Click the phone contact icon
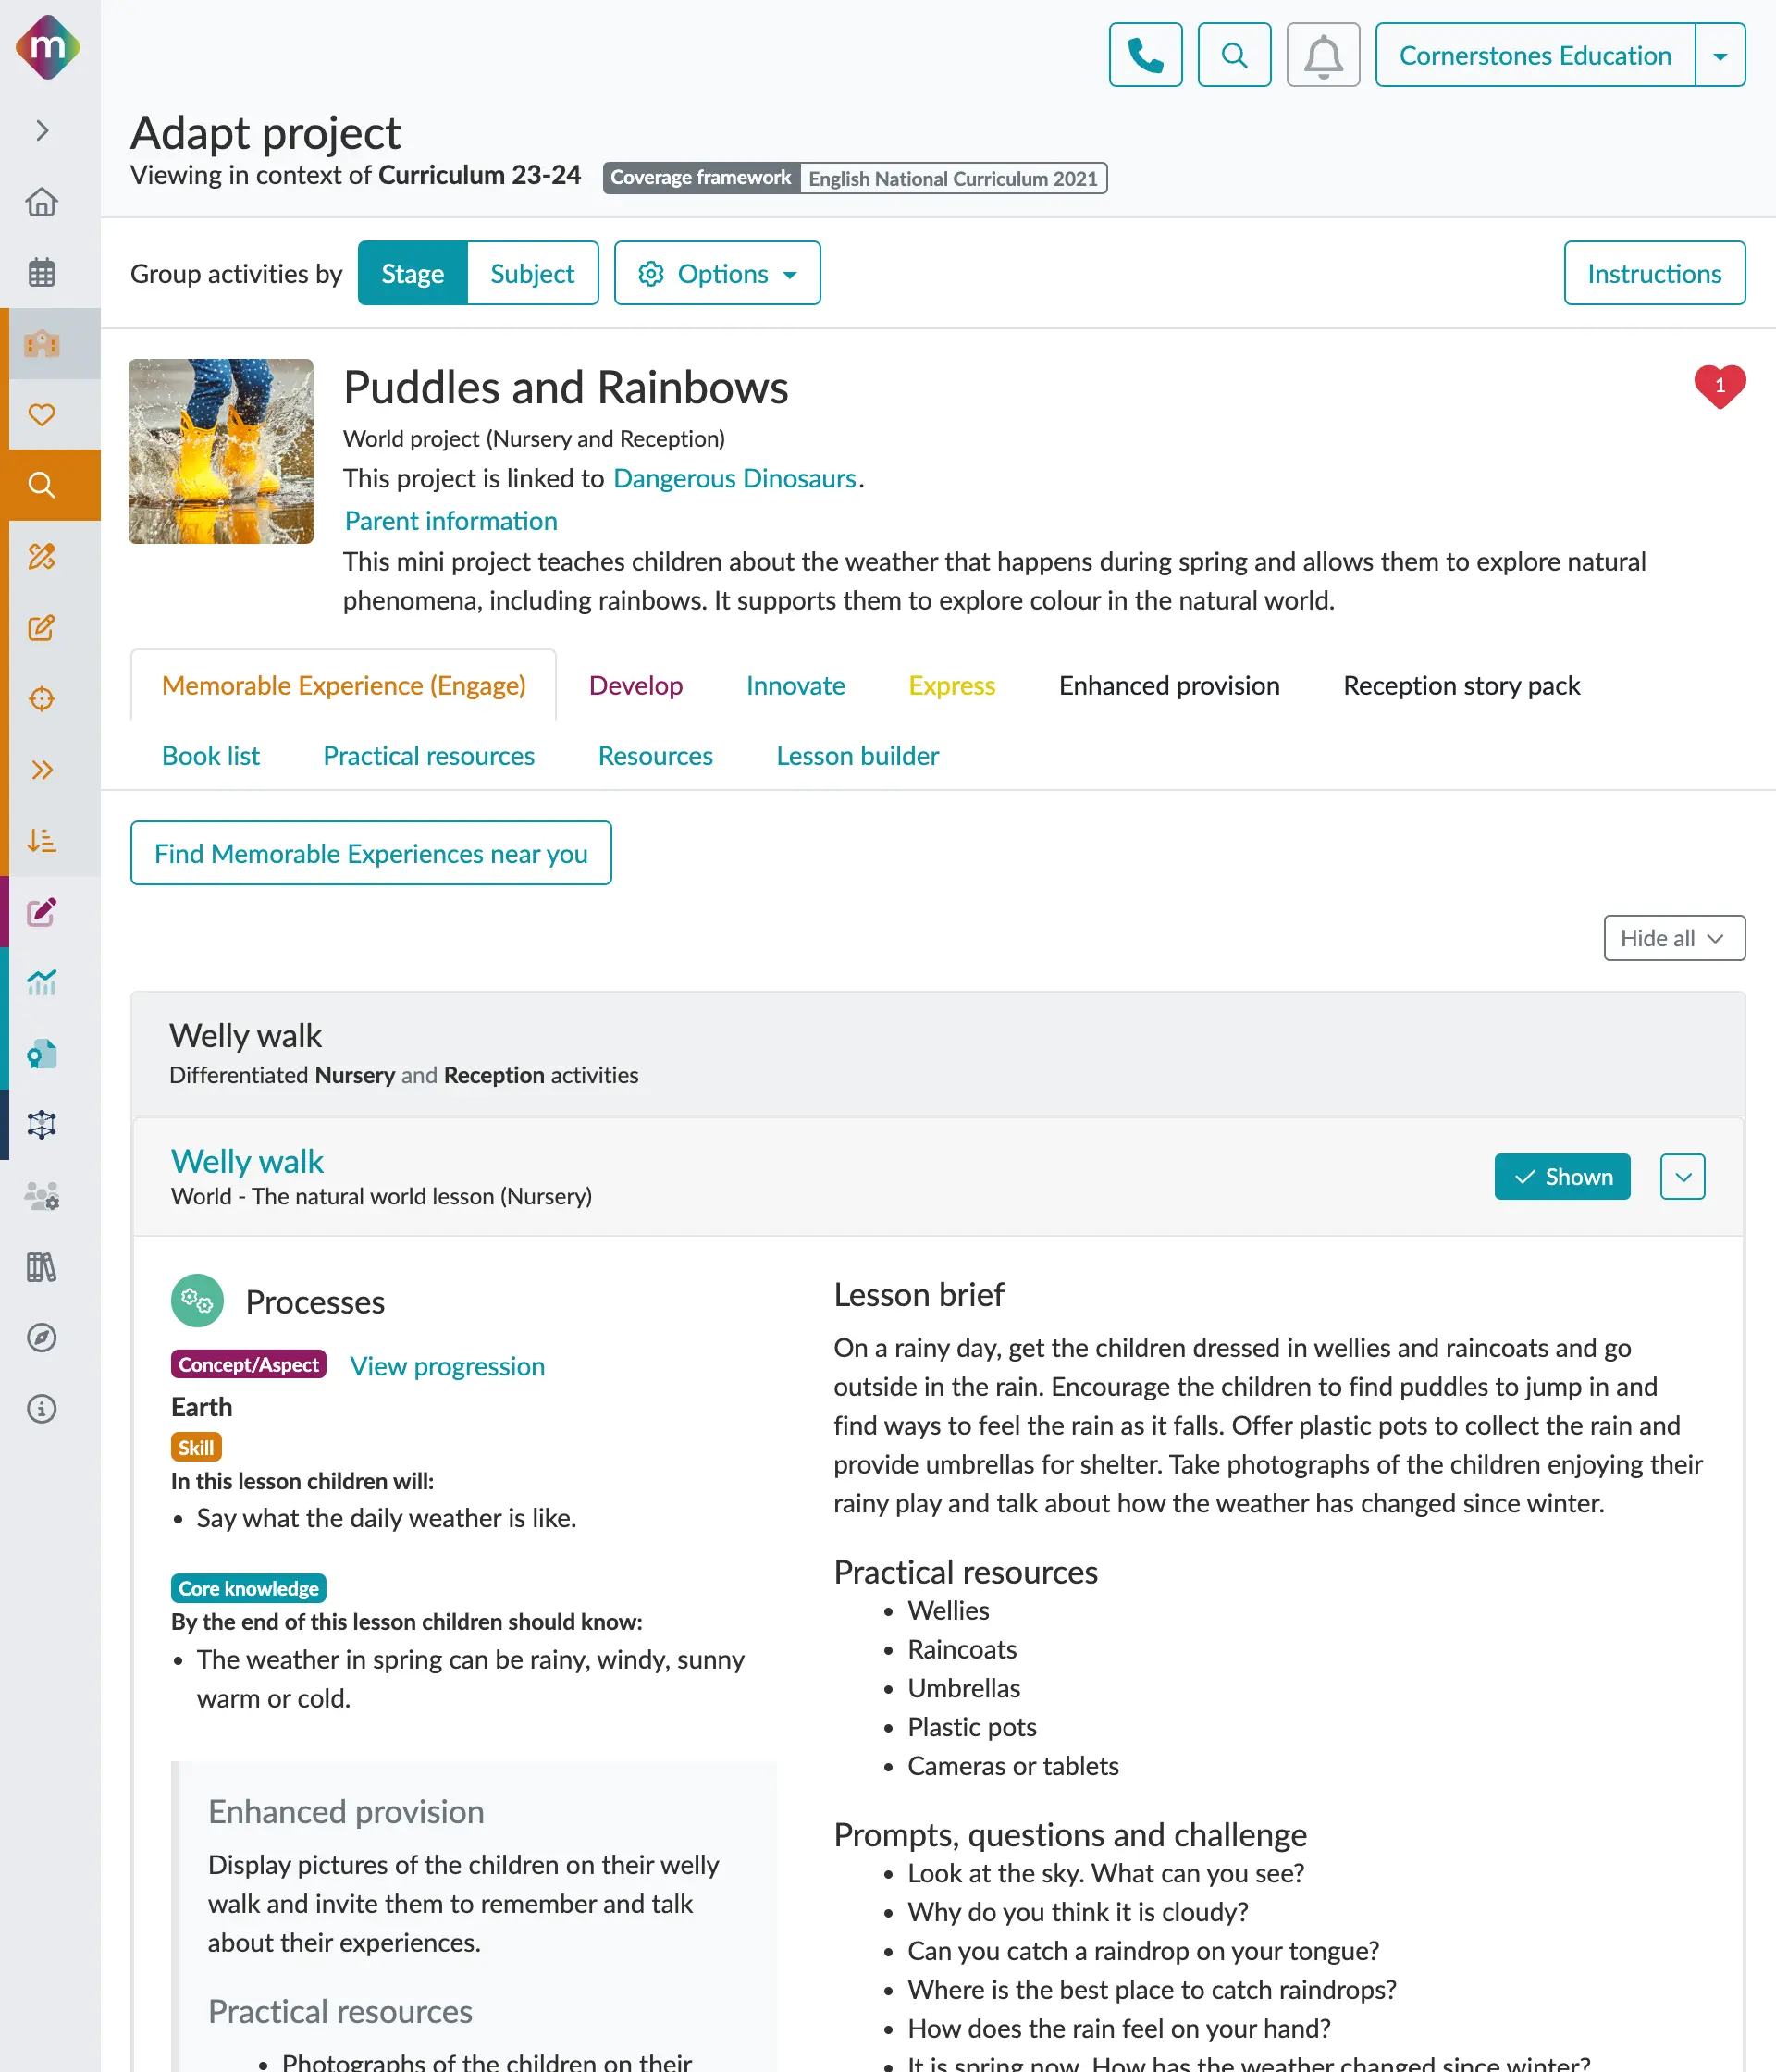The image size is (1776, 2072). point(1145,55)
